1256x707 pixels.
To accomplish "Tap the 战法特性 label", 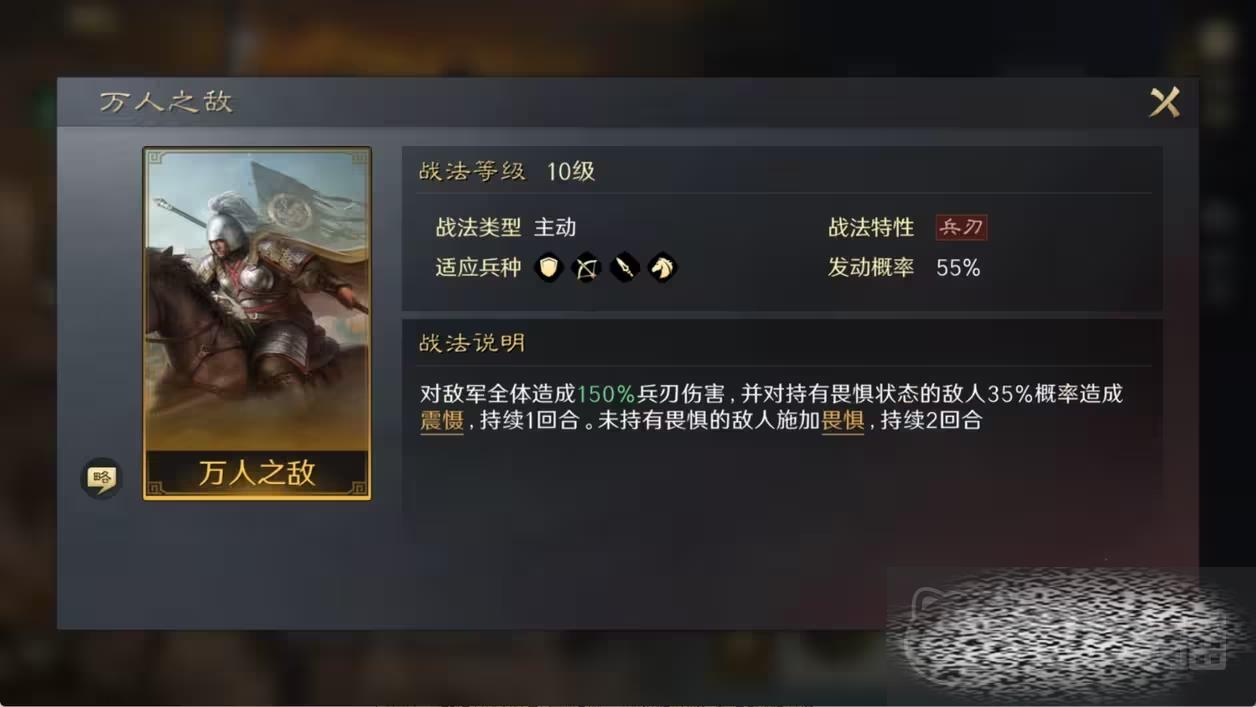I will point(871,227).
